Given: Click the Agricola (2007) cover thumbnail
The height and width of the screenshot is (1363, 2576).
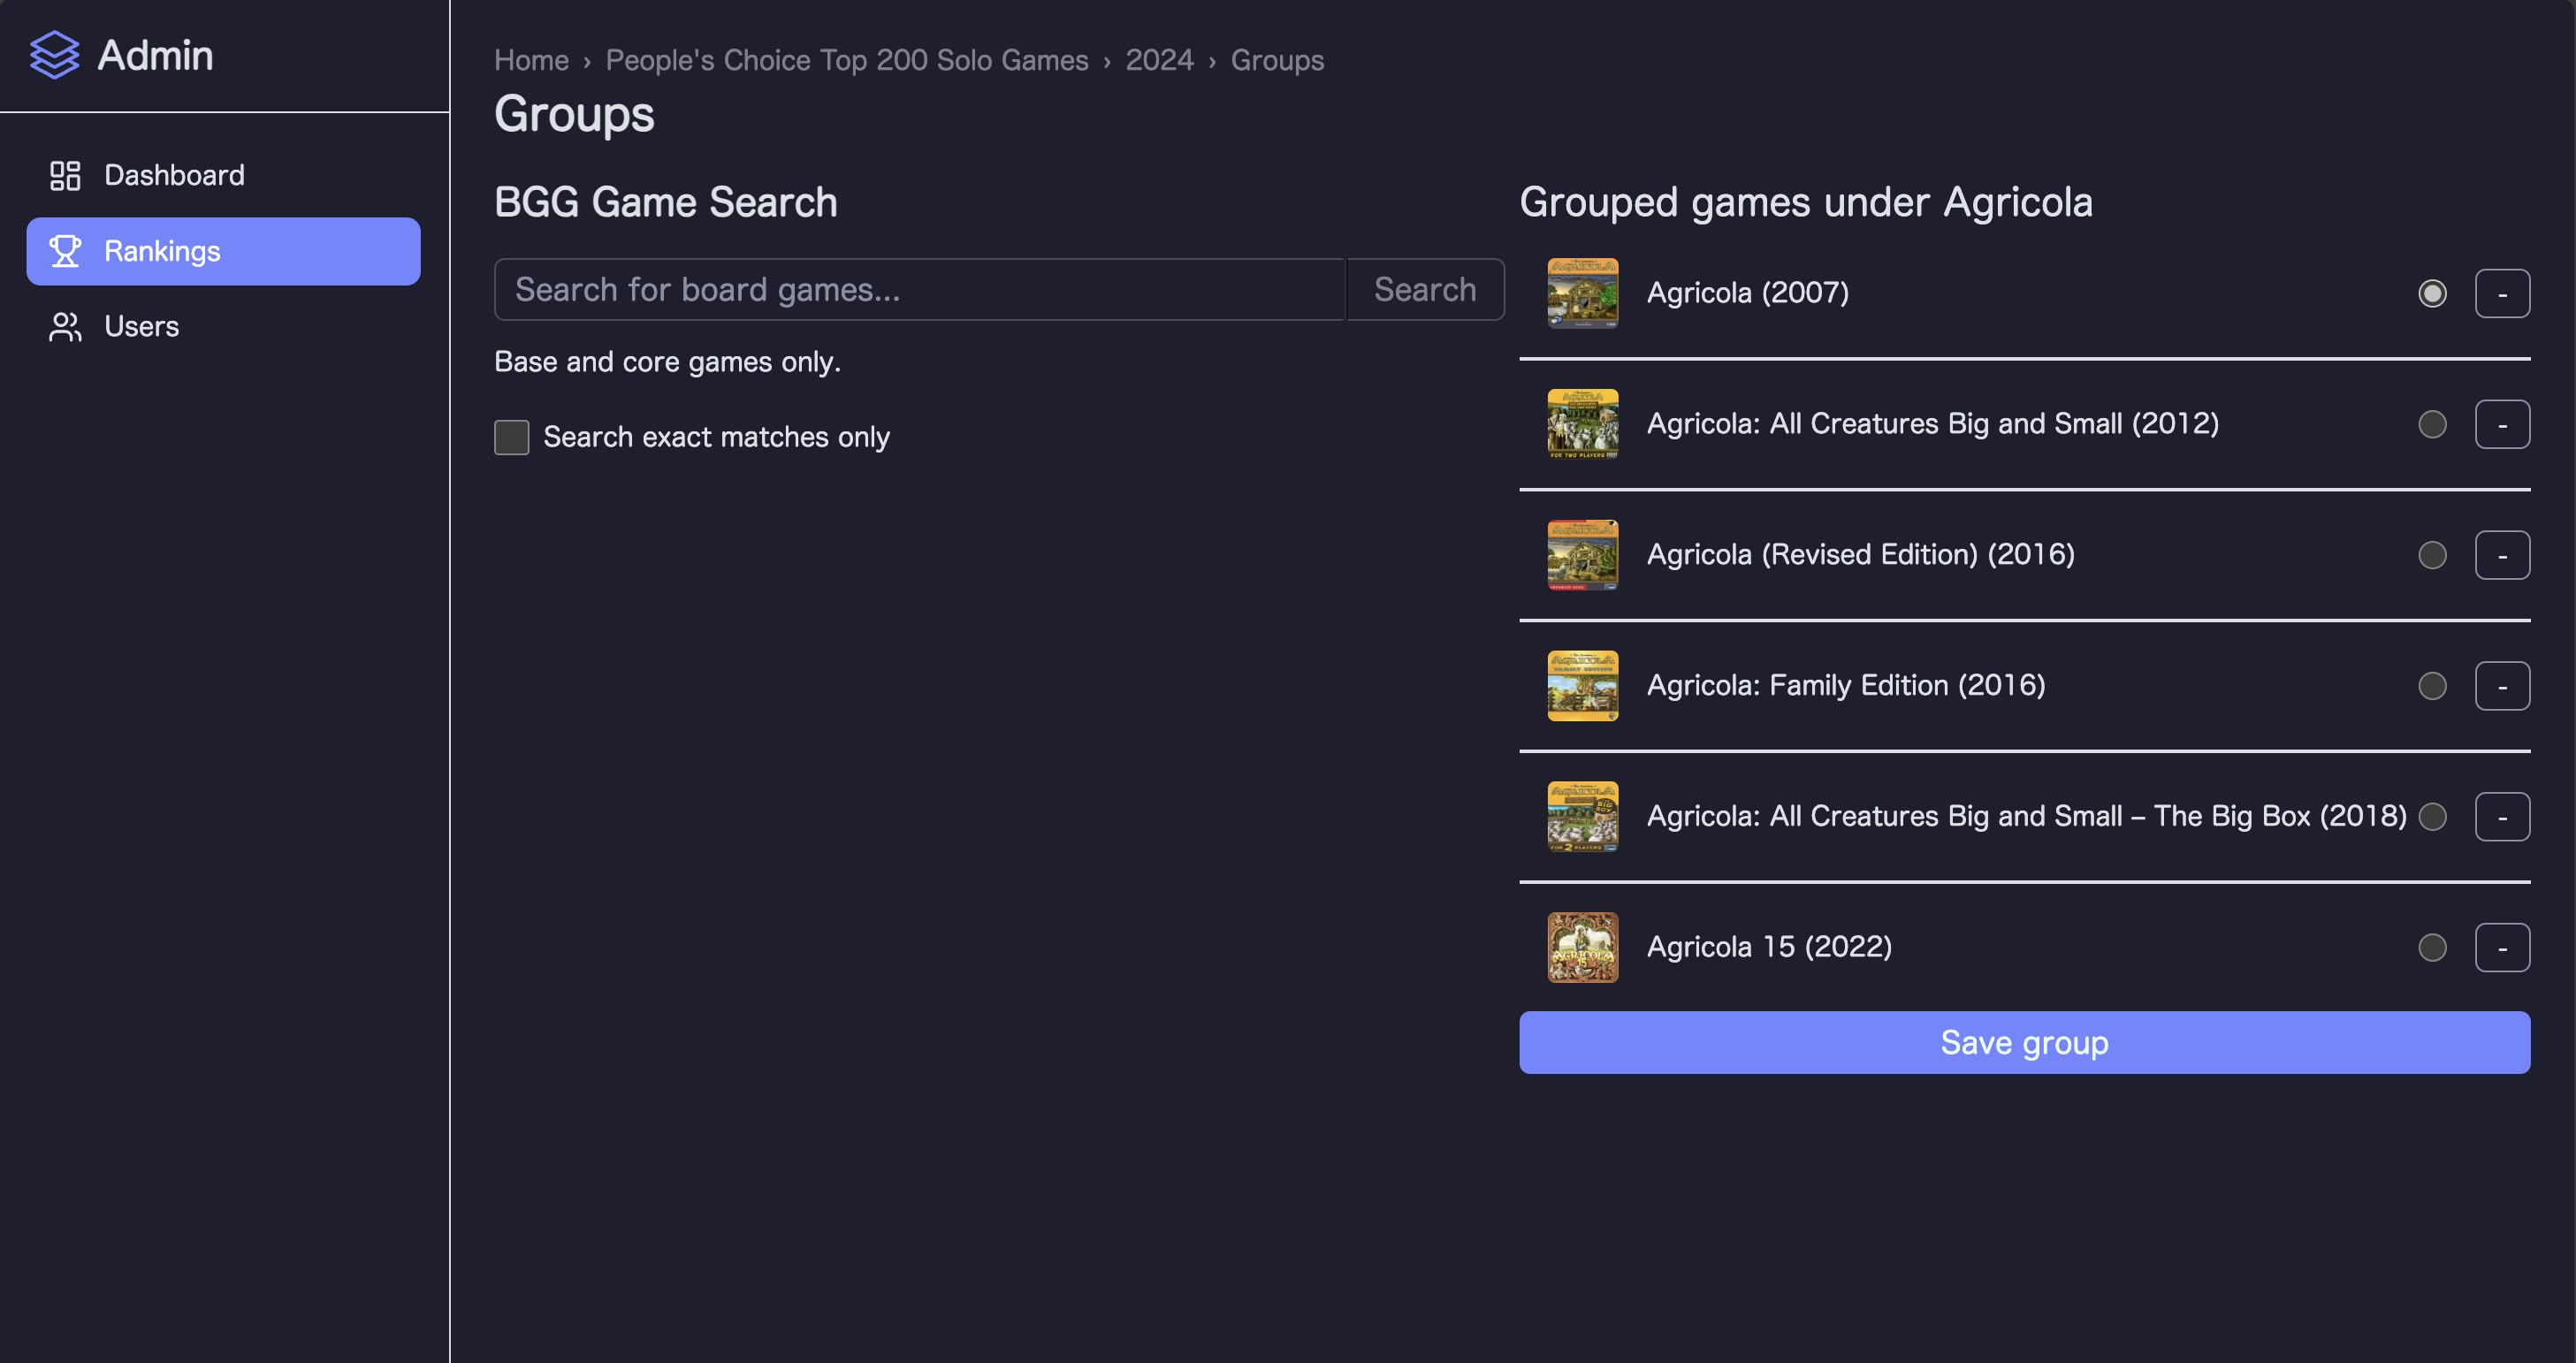Looking at the screenshot, I should (x=1583, y=293).
